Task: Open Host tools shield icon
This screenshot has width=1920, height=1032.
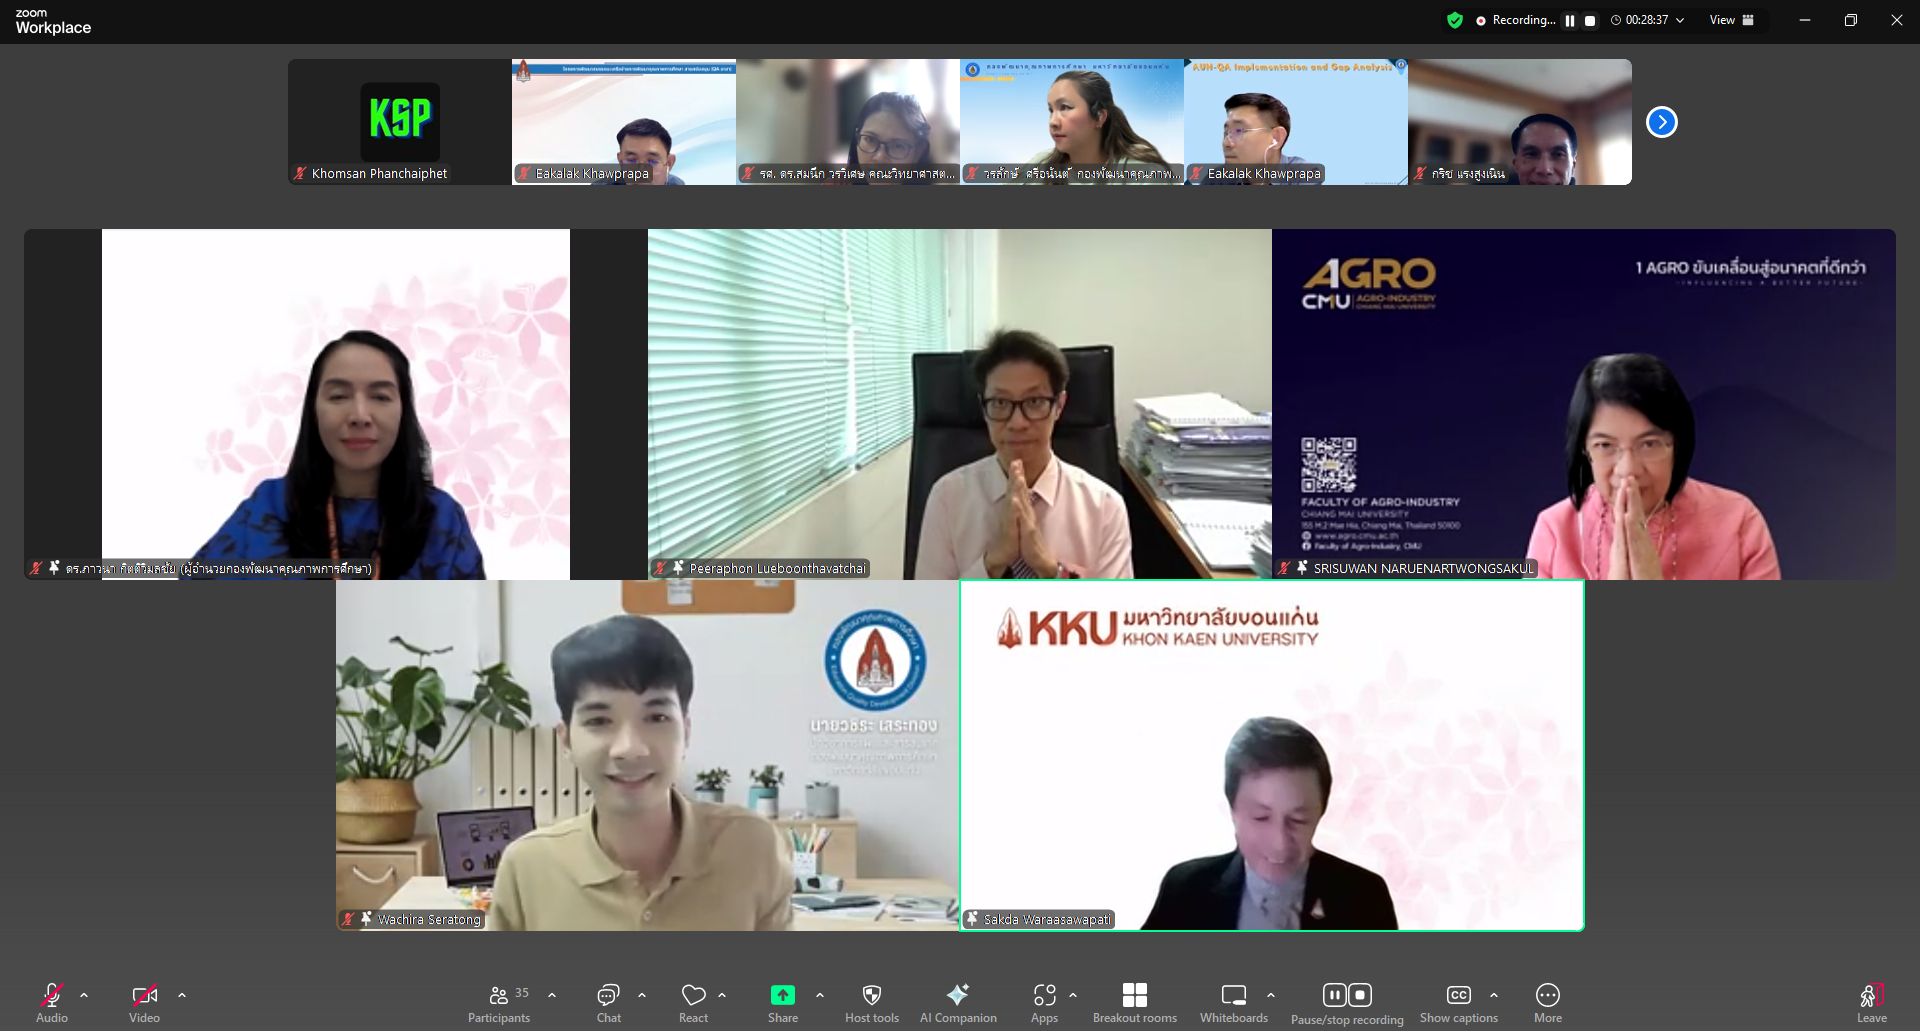Action: (871, 1003)
